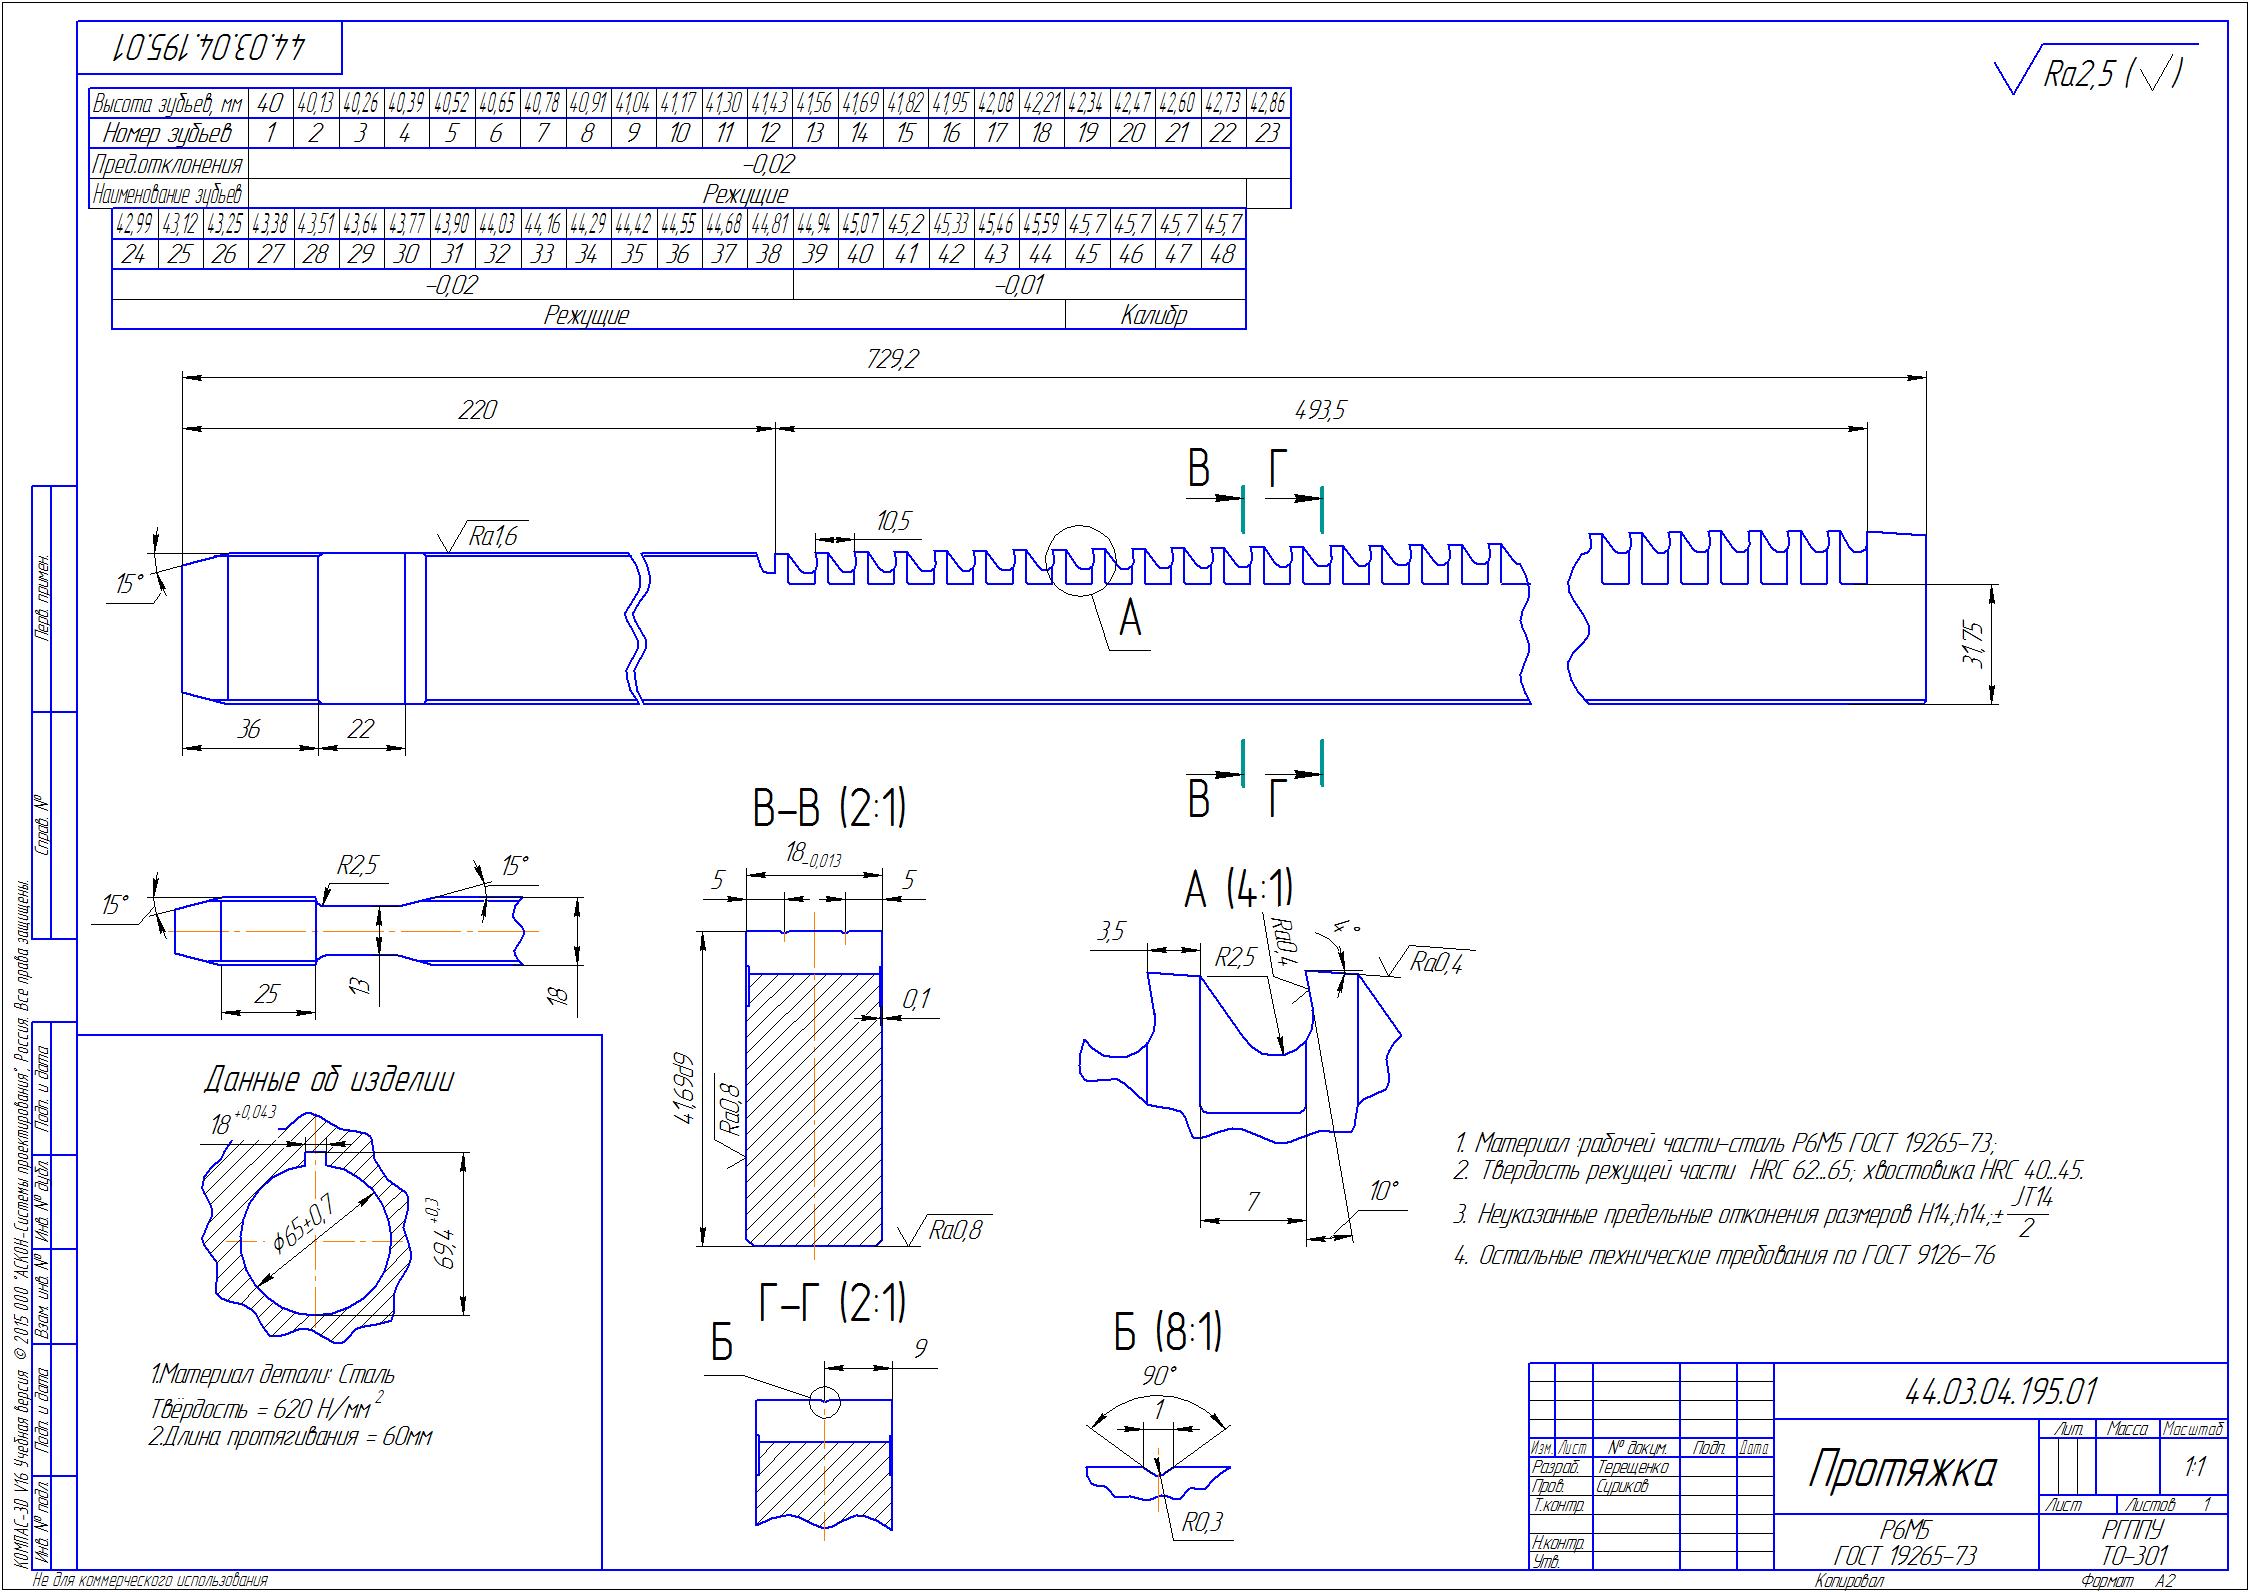Click detail view label "А (4:1)"

1239,889
